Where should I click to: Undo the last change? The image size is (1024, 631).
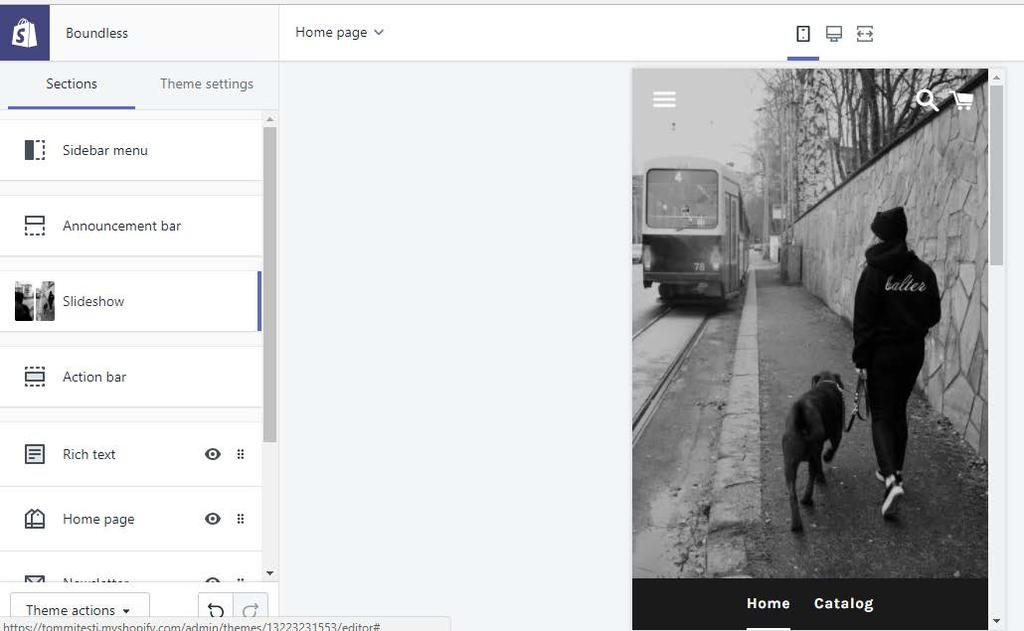click(x=216, y=610)
